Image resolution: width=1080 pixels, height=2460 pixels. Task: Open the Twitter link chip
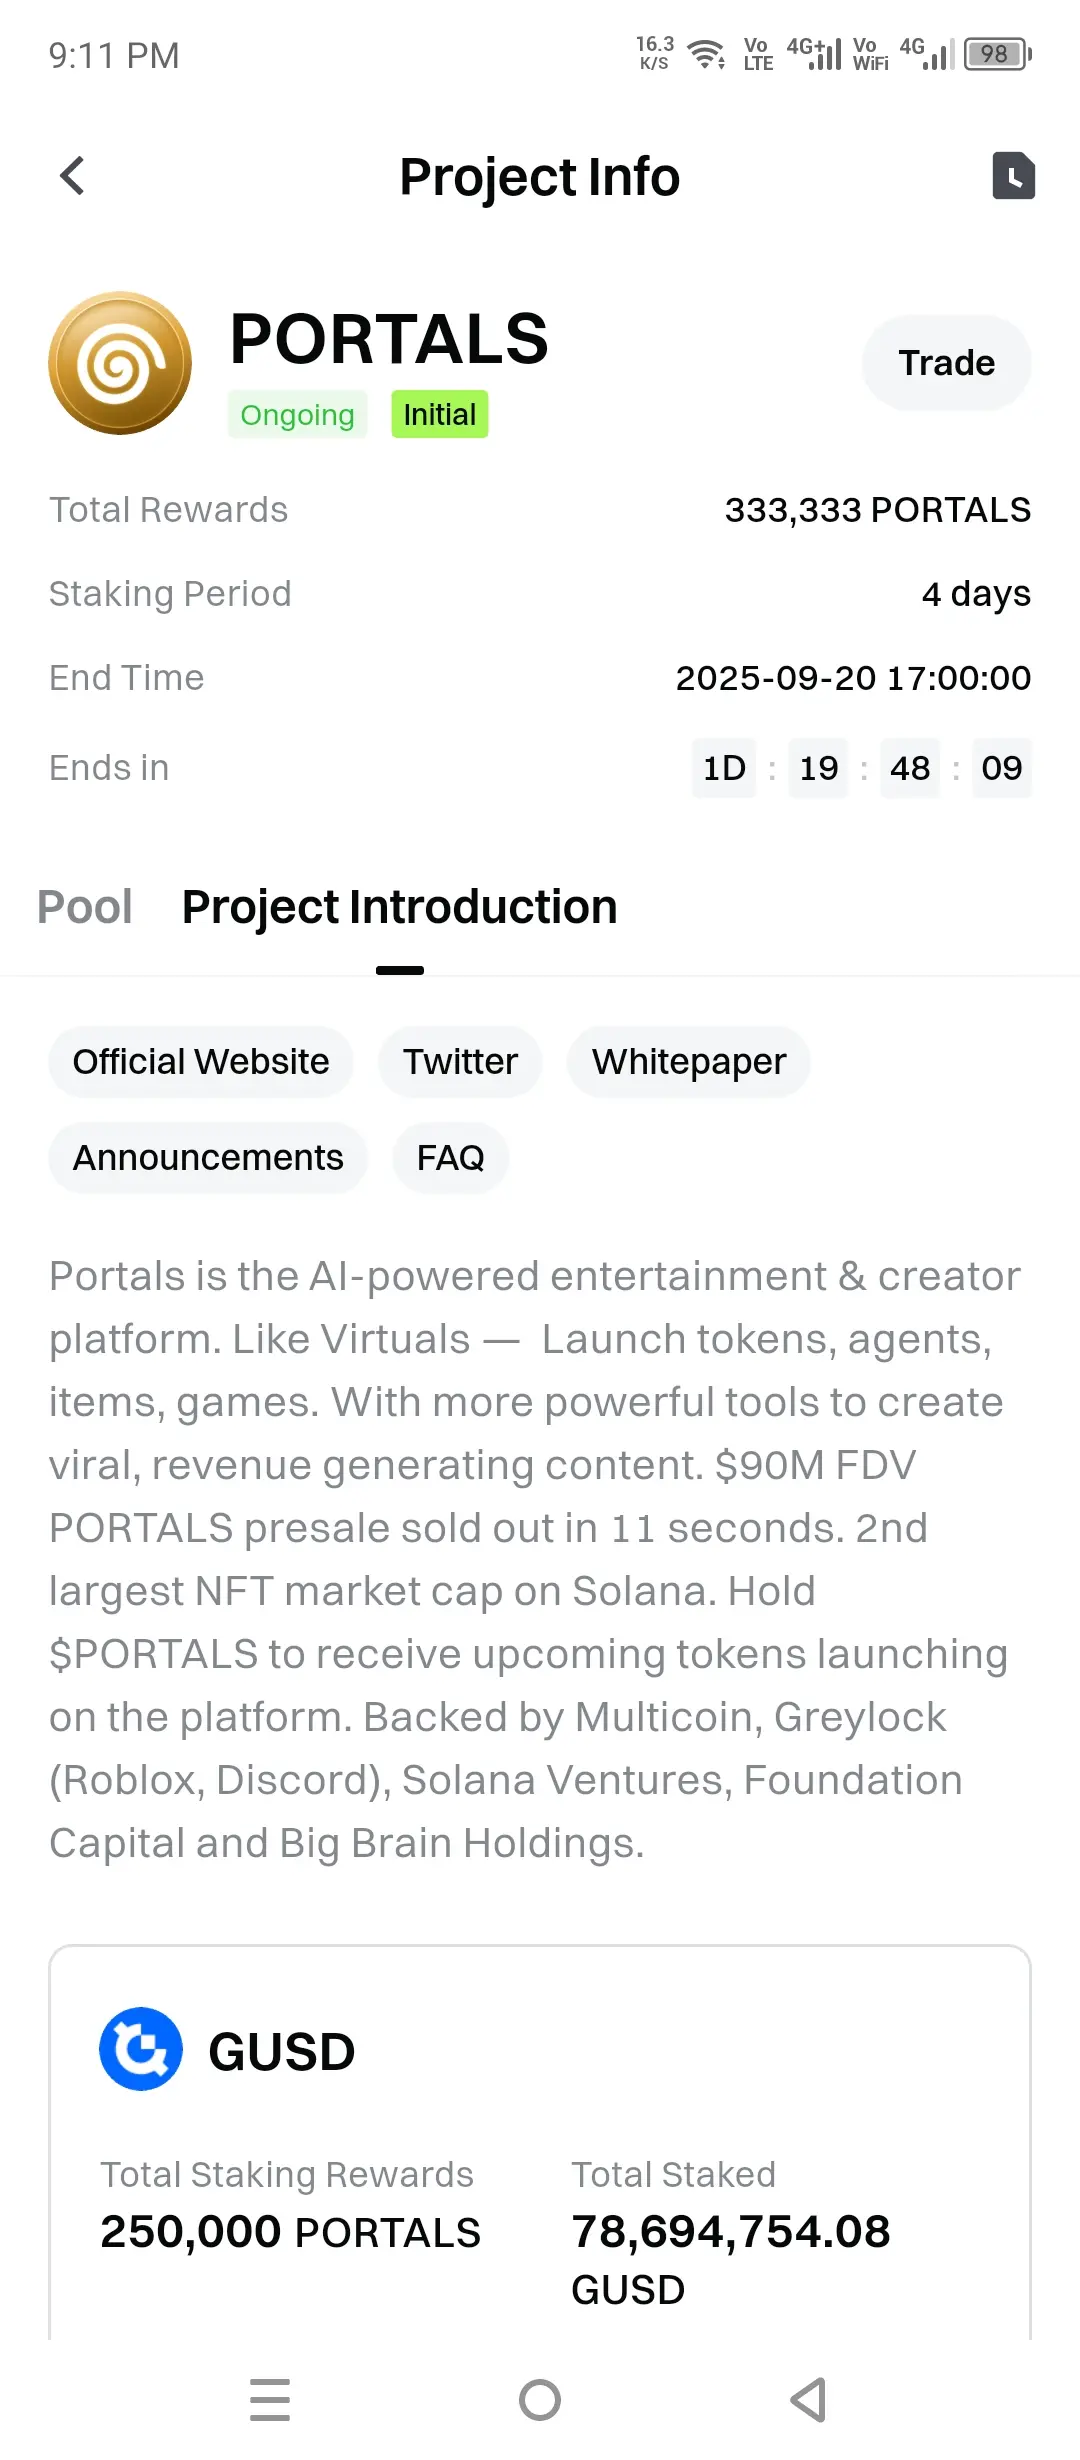coord(460,1062)
